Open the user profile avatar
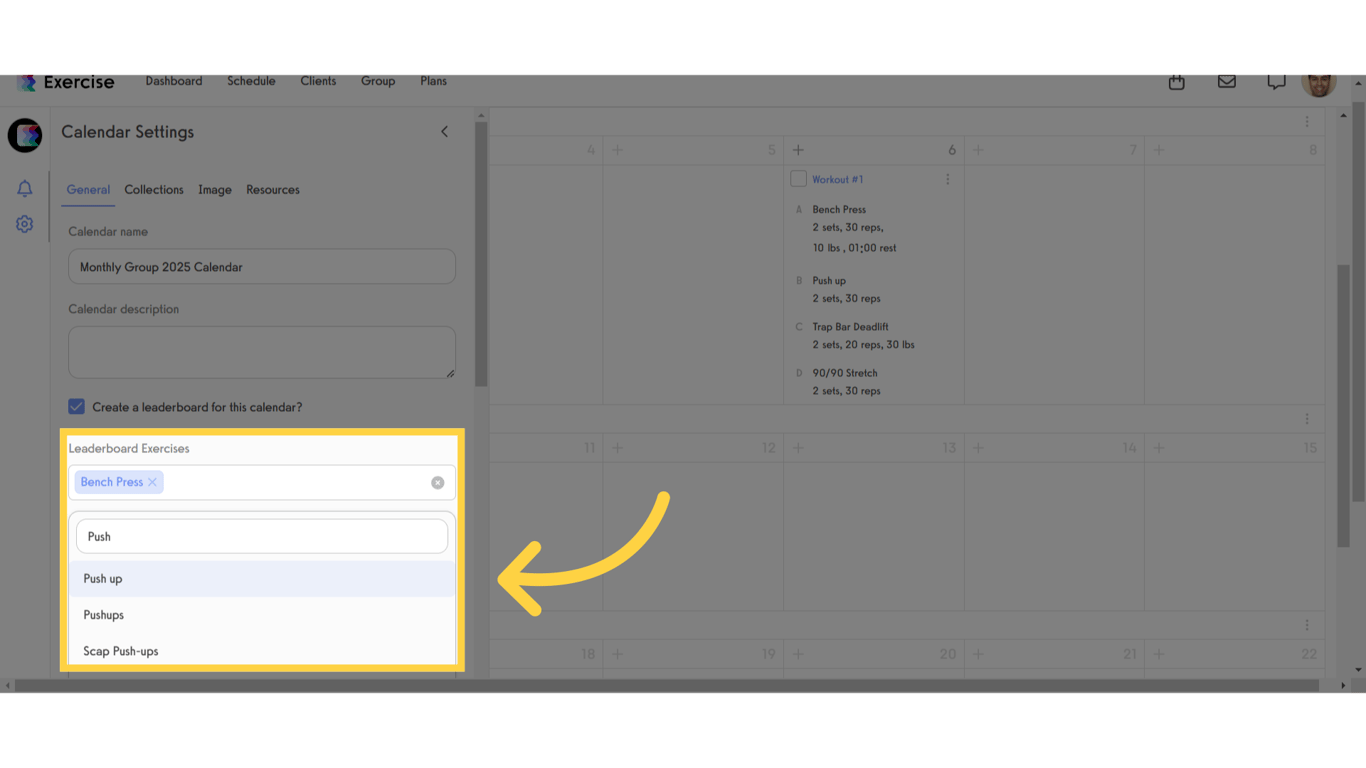The height and width of the screenshot is (768, 1366). [x=1319, y=84]
